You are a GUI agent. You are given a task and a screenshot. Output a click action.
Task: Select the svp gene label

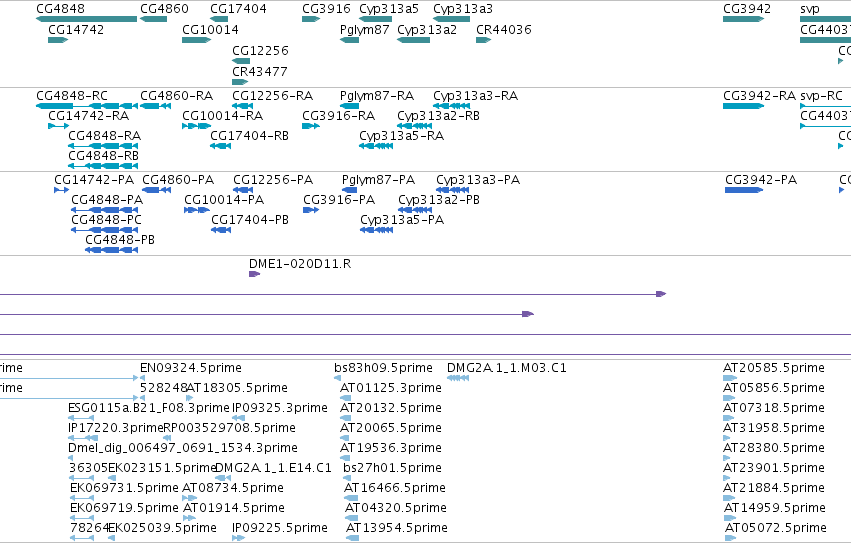(810, 9)
